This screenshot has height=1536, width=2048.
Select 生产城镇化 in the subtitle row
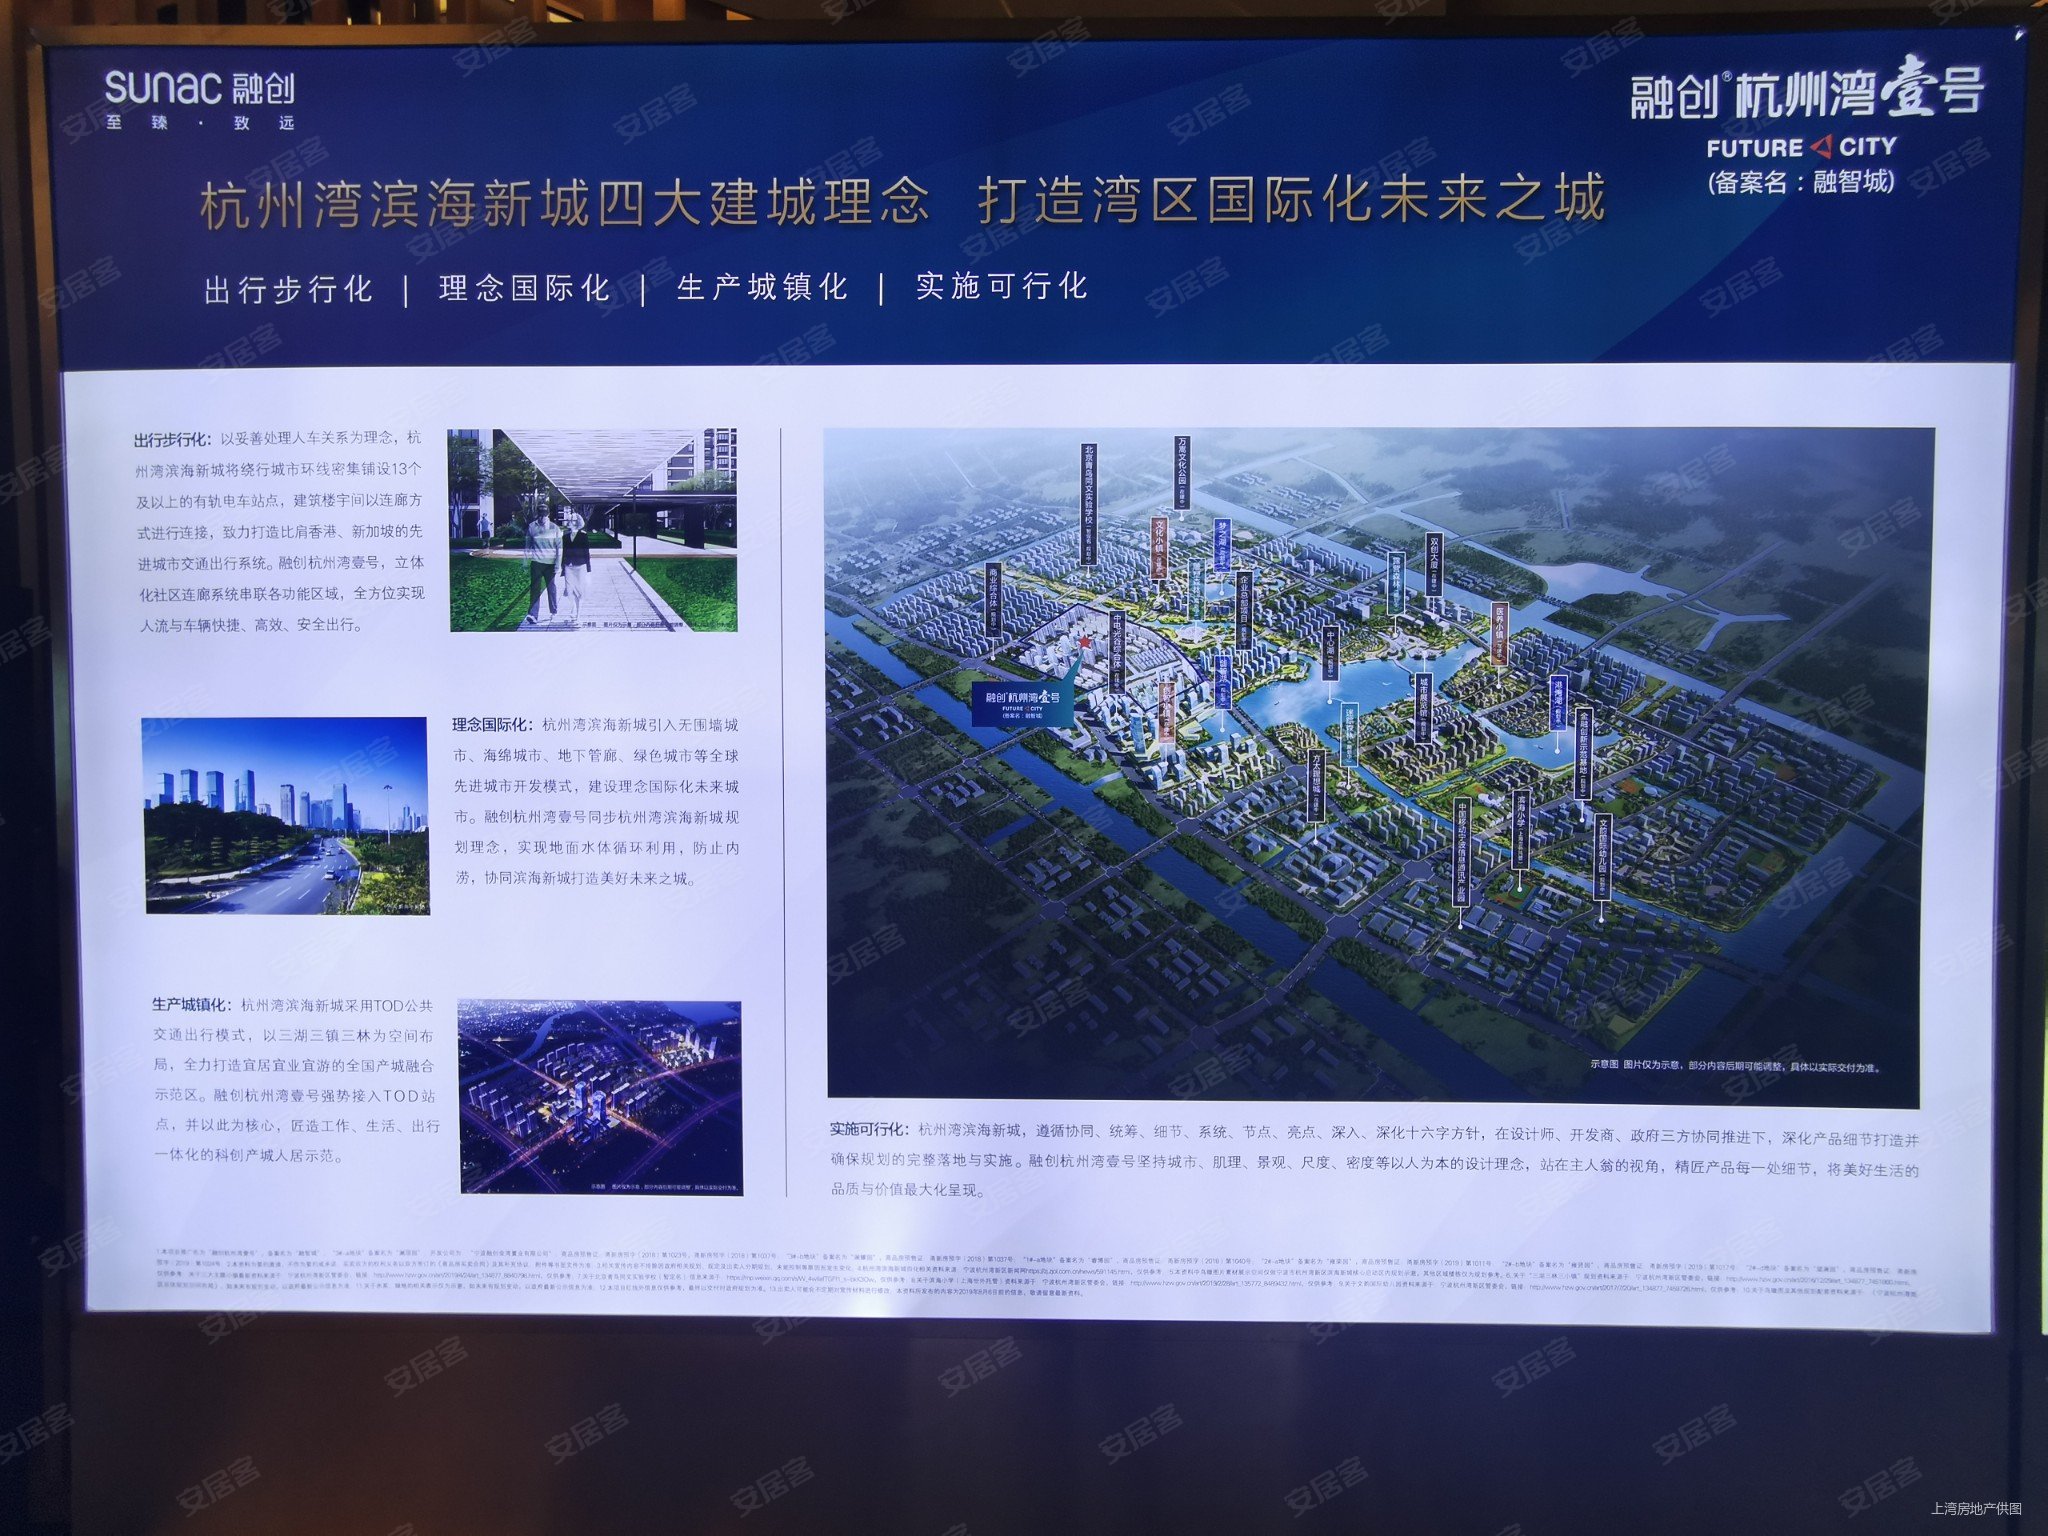(x=762, y=287)
